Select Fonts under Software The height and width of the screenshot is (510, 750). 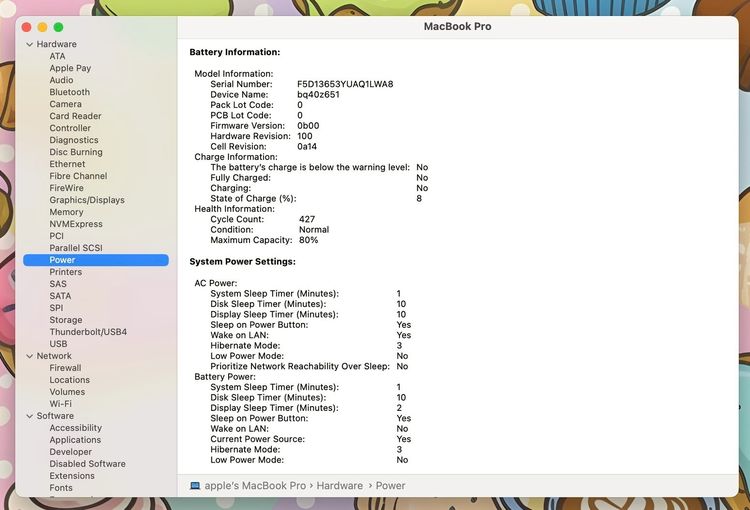[x=61, y=488]
